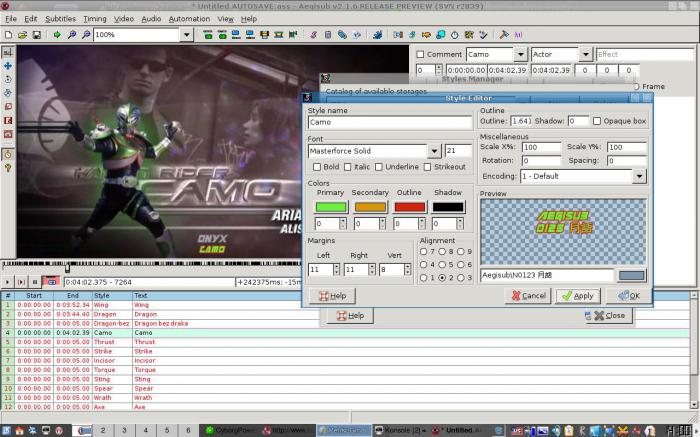Image resolution: width=700 pixels, height=437 pixels.
Task: Click the house icon in the taskbar
Action: pos(20,431)
